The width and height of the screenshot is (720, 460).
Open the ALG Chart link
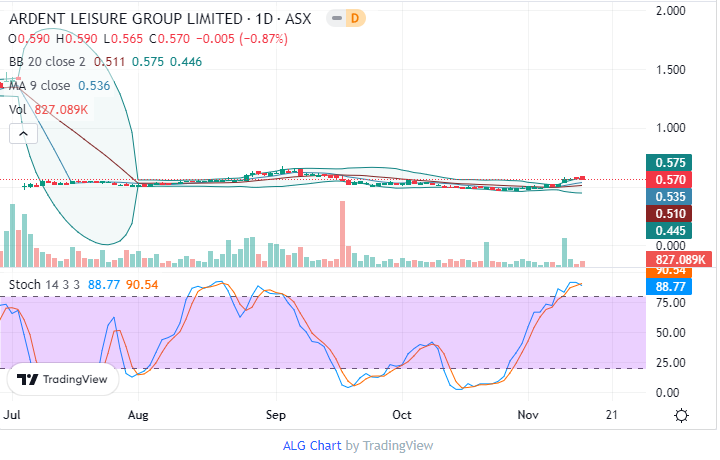[x=313, y=445]
